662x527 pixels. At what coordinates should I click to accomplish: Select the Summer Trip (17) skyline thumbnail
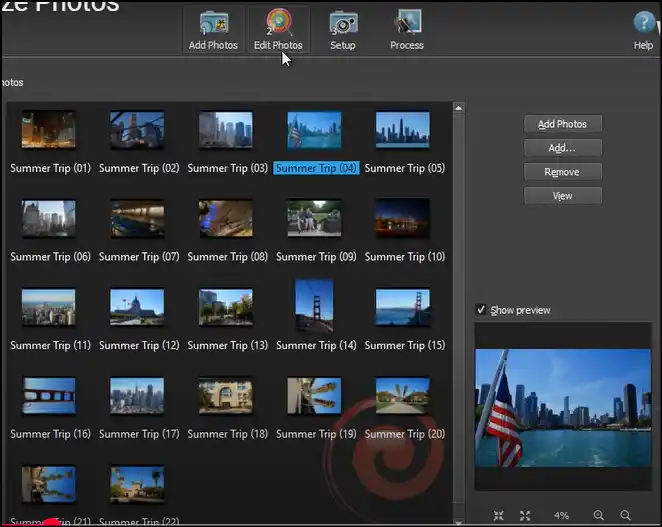[137, 396]
